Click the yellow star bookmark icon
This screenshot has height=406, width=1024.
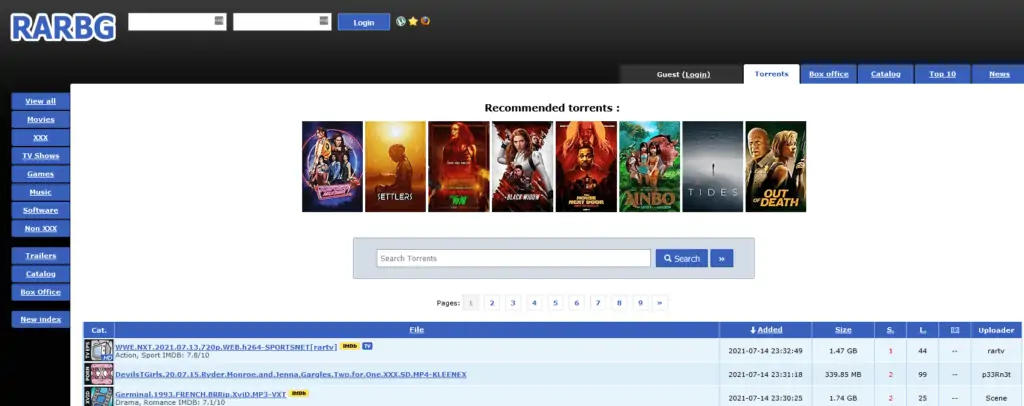pos(413,21)
